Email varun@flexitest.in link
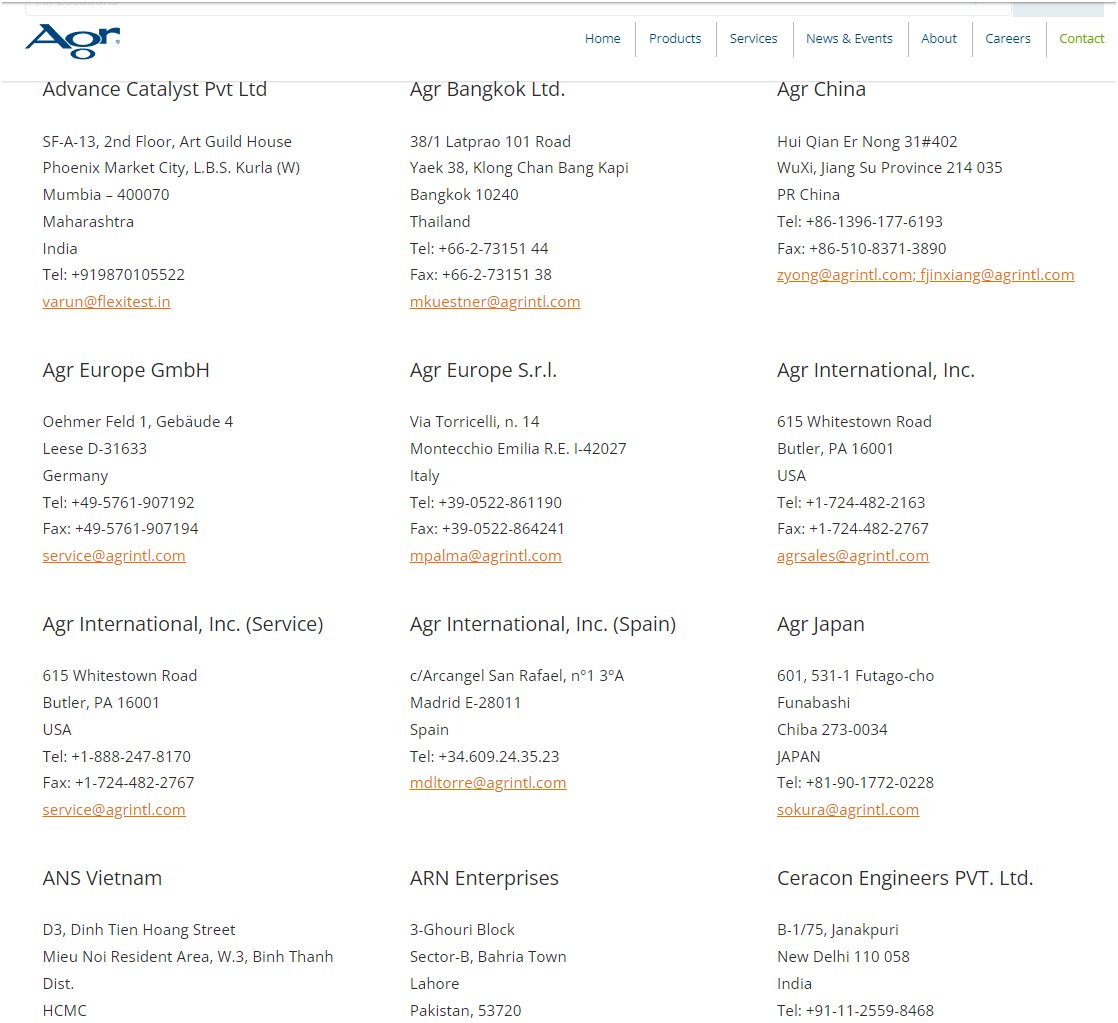 [x=106, y=302]
